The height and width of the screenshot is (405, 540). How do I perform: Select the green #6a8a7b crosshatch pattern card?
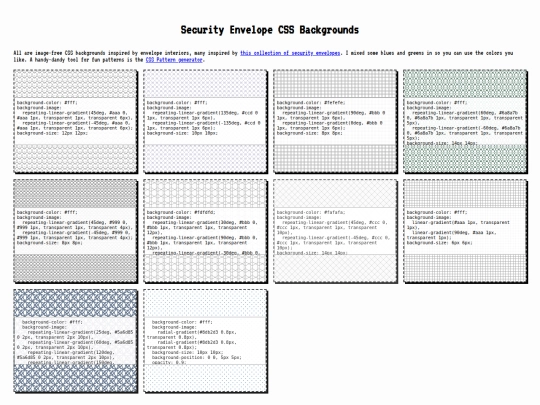pos(465,121)
